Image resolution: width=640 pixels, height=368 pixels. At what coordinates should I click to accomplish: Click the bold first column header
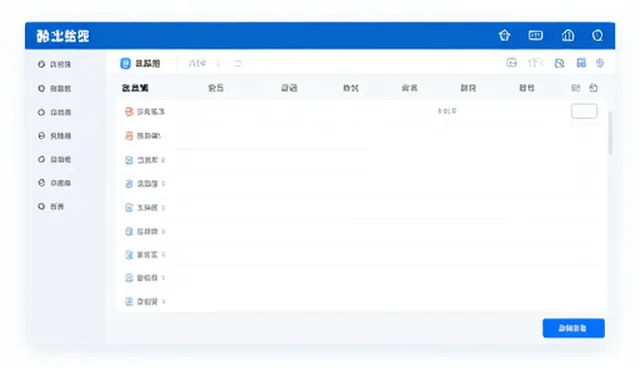coord(135,88)
